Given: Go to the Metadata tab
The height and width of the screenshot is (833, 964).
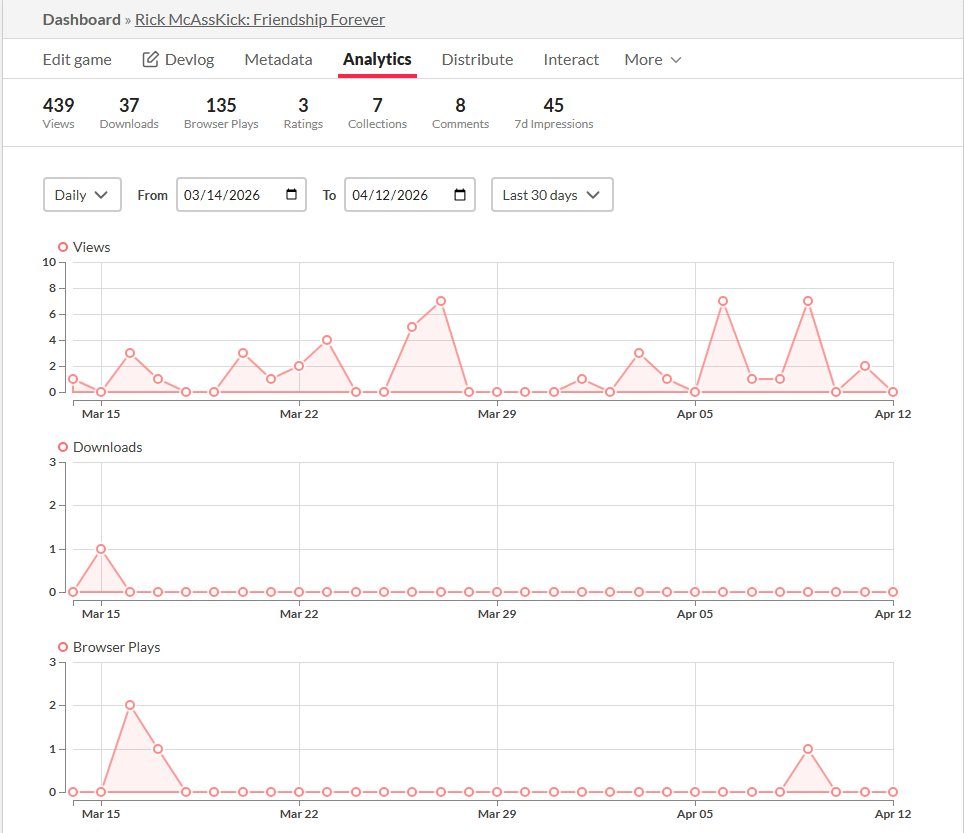Looking at the screenshot, I should point(278,60).
